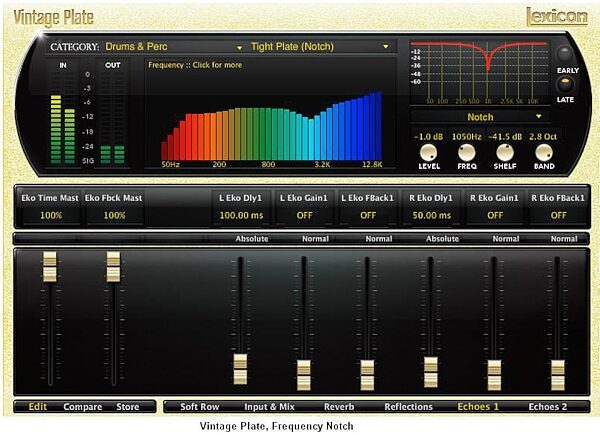The height and width of the screenshot is (435, 600).
Task: Toggle Normal mode under L Eko FBack1
Action: pos(379,239)
